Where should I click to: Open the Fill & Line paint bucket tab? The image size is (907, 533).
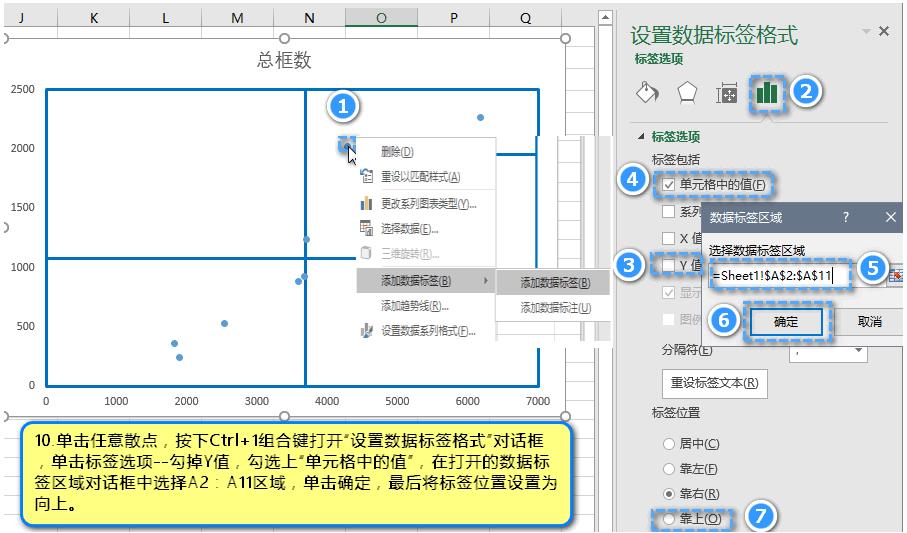pos(647,93)
